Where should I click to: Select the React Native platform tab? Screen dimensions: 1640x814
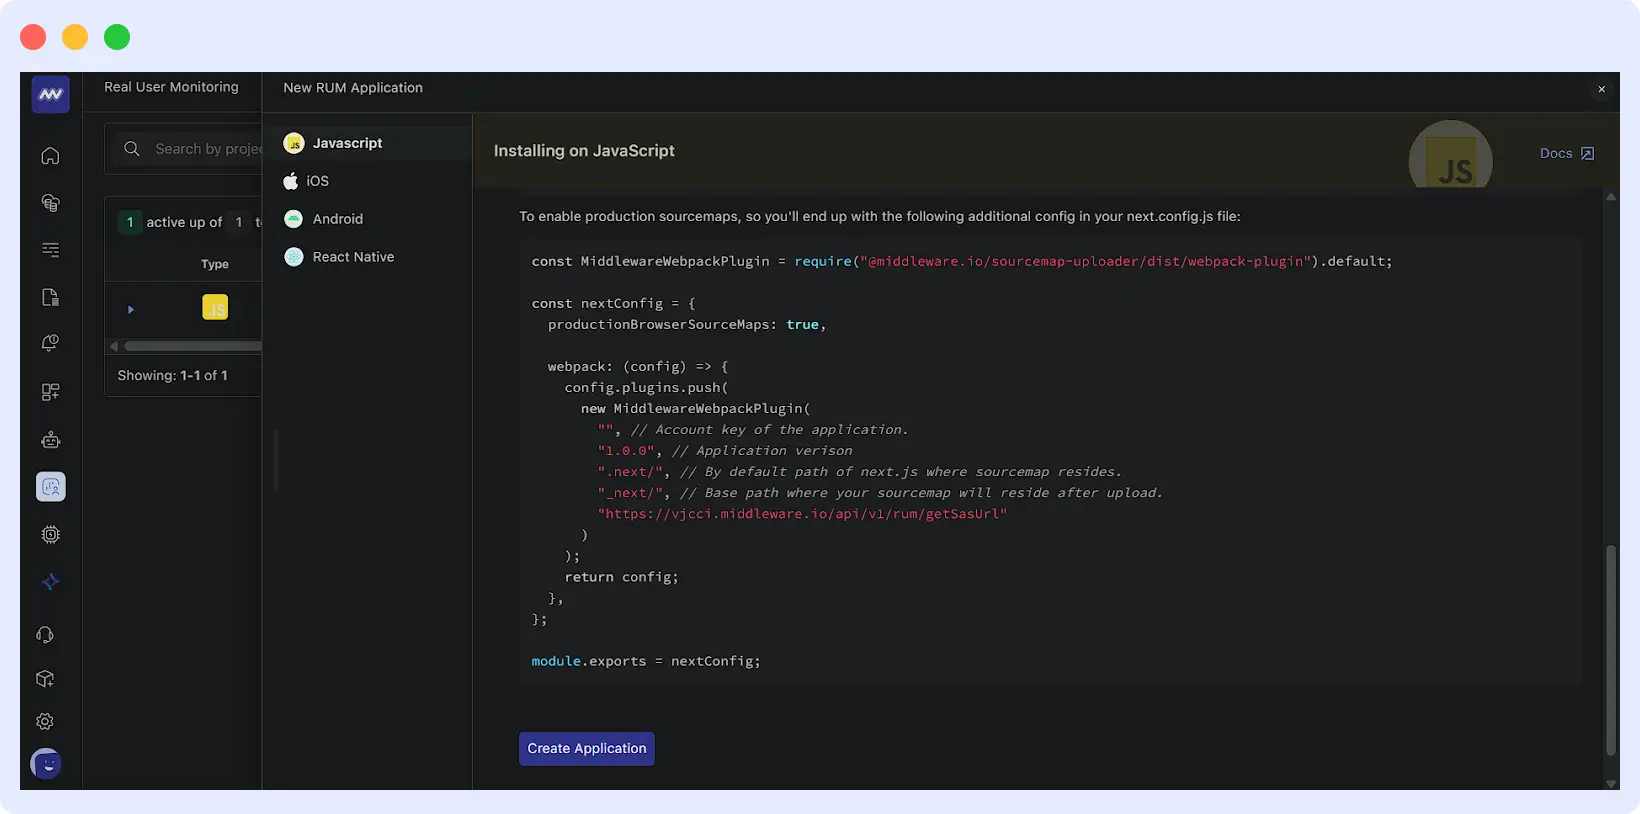pos(367,257)
